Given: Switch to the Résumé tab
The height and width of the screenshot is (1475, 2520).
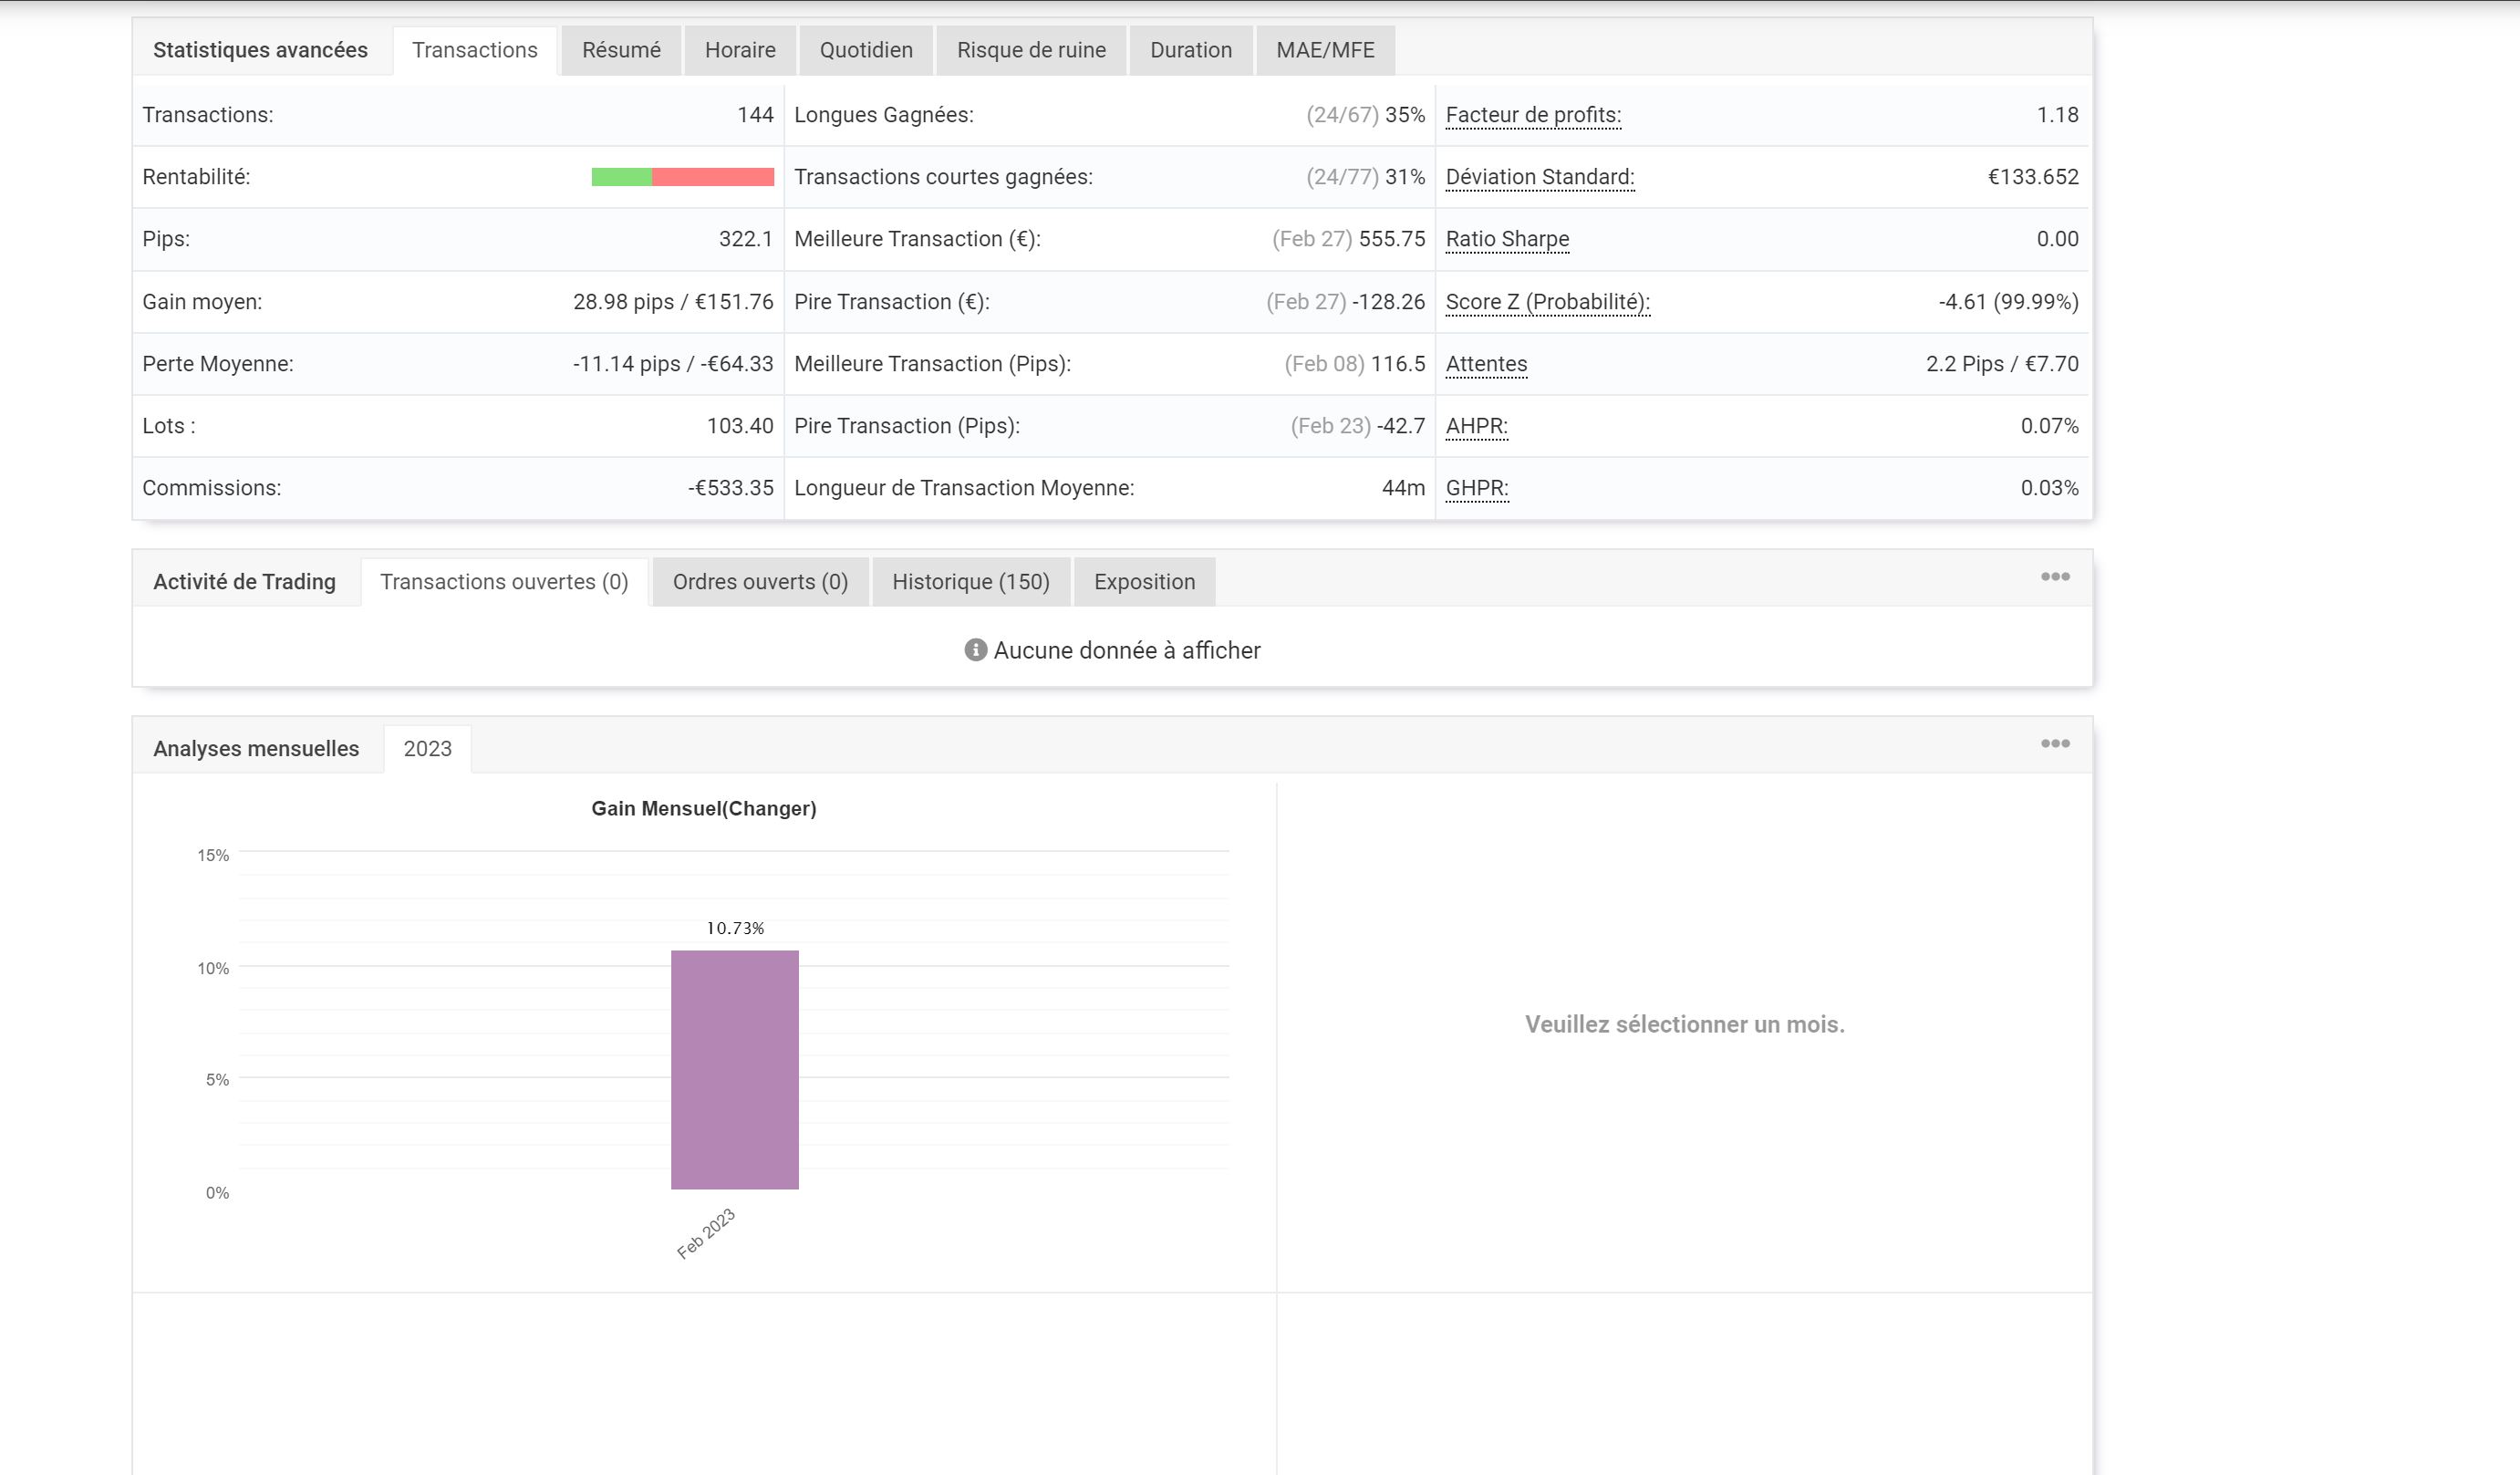Looking at the screenshot, I should pyautogui.click(x=621, y=51).
